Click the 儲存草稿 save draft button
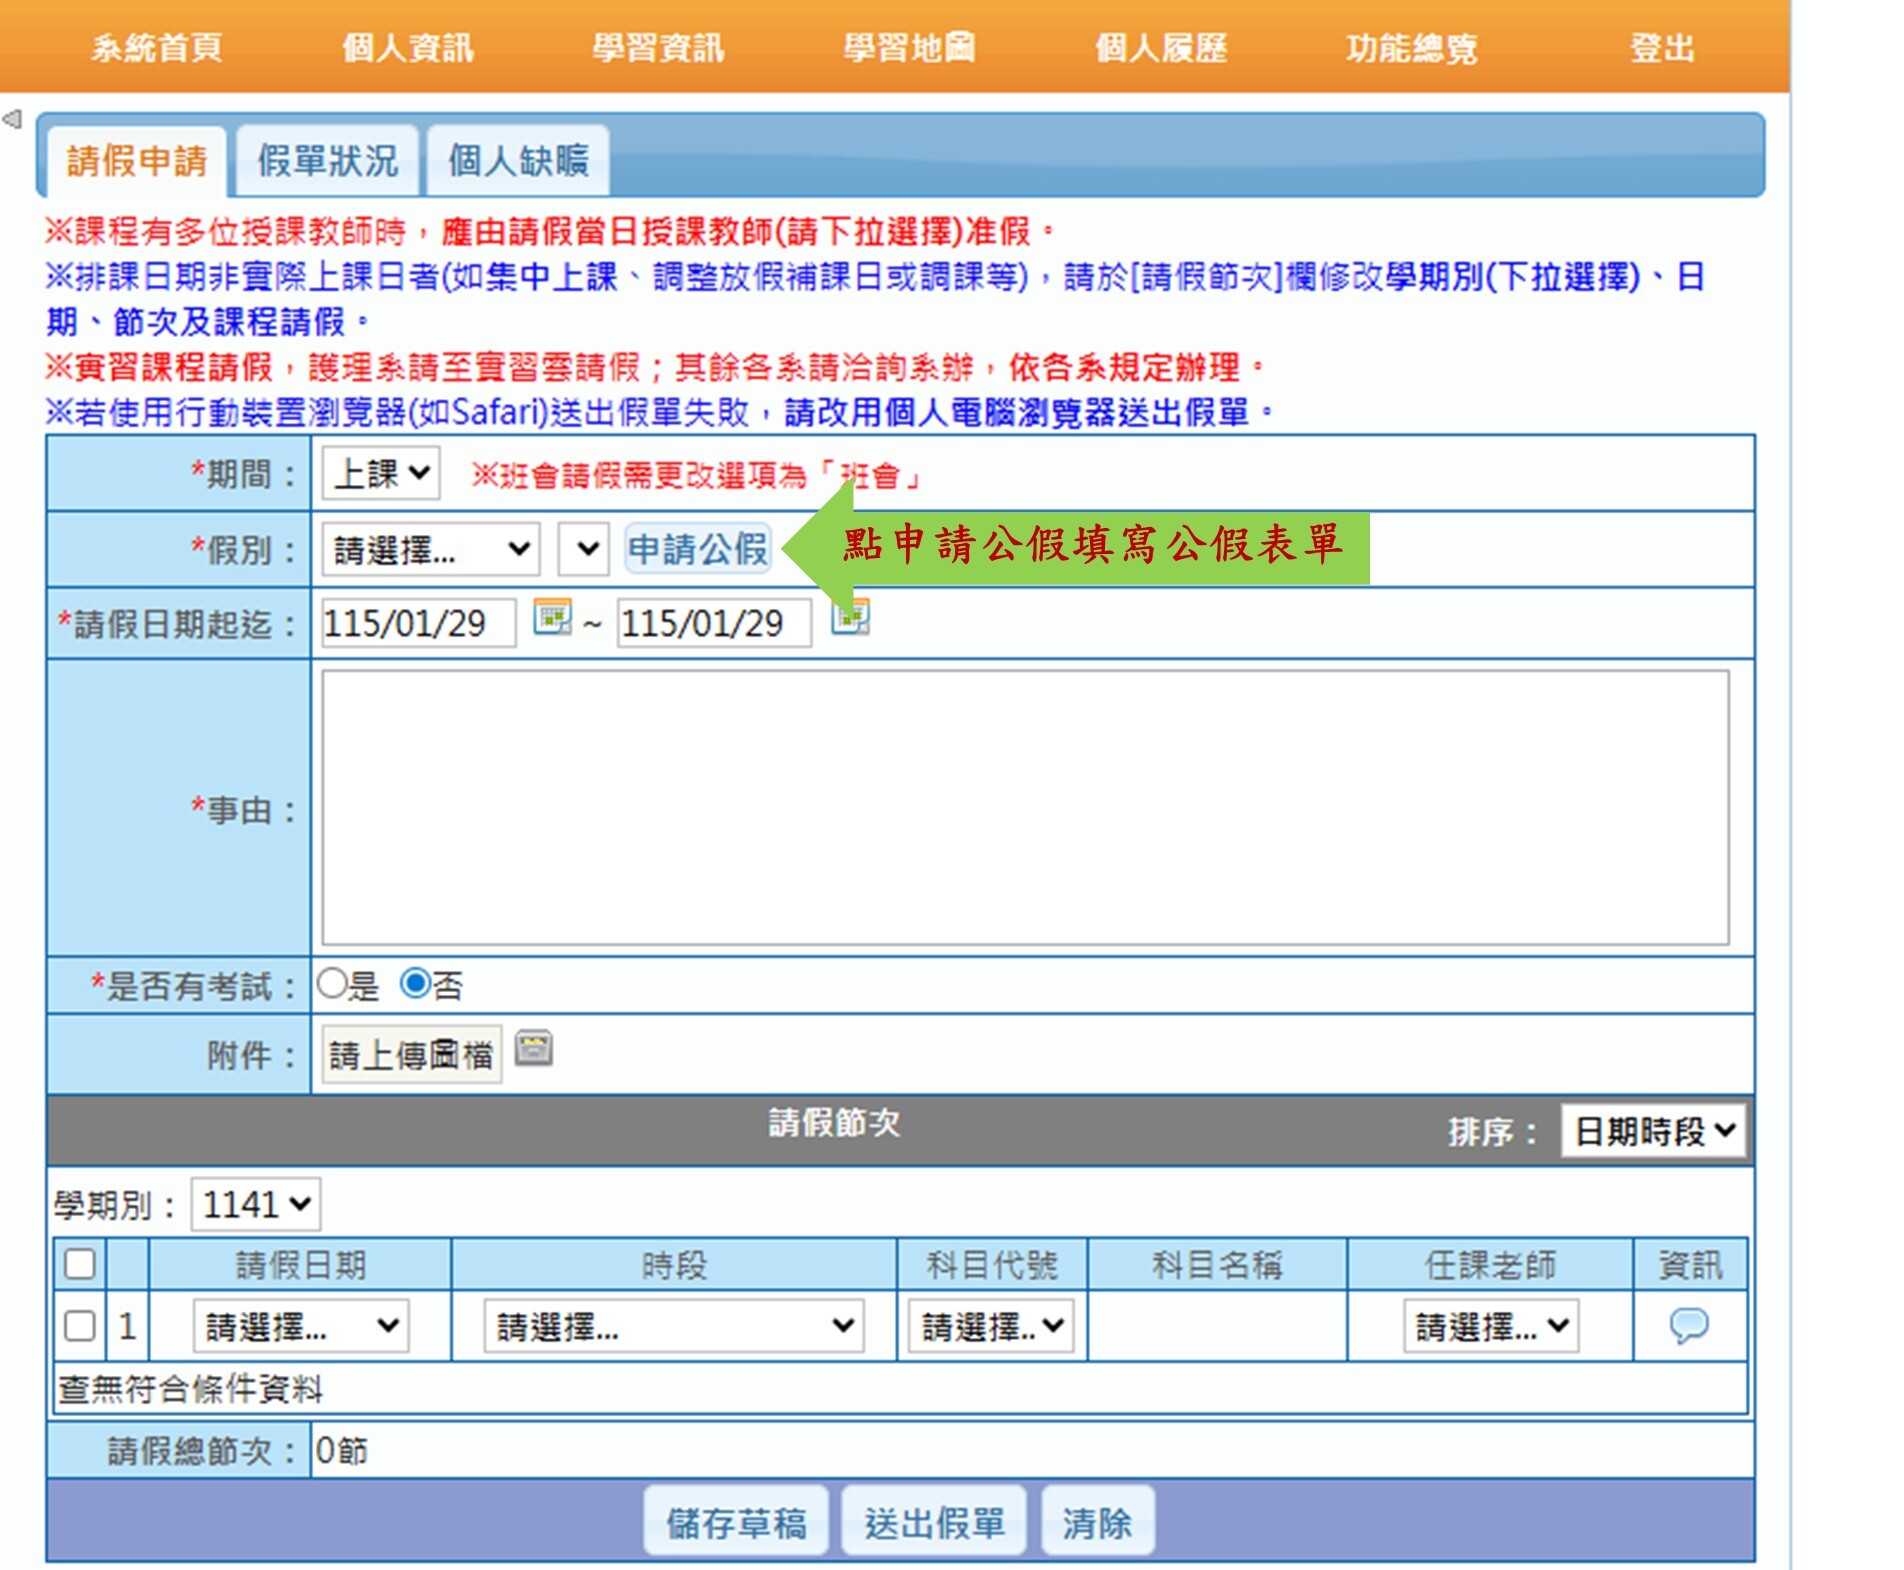 tap(736, 1523)
